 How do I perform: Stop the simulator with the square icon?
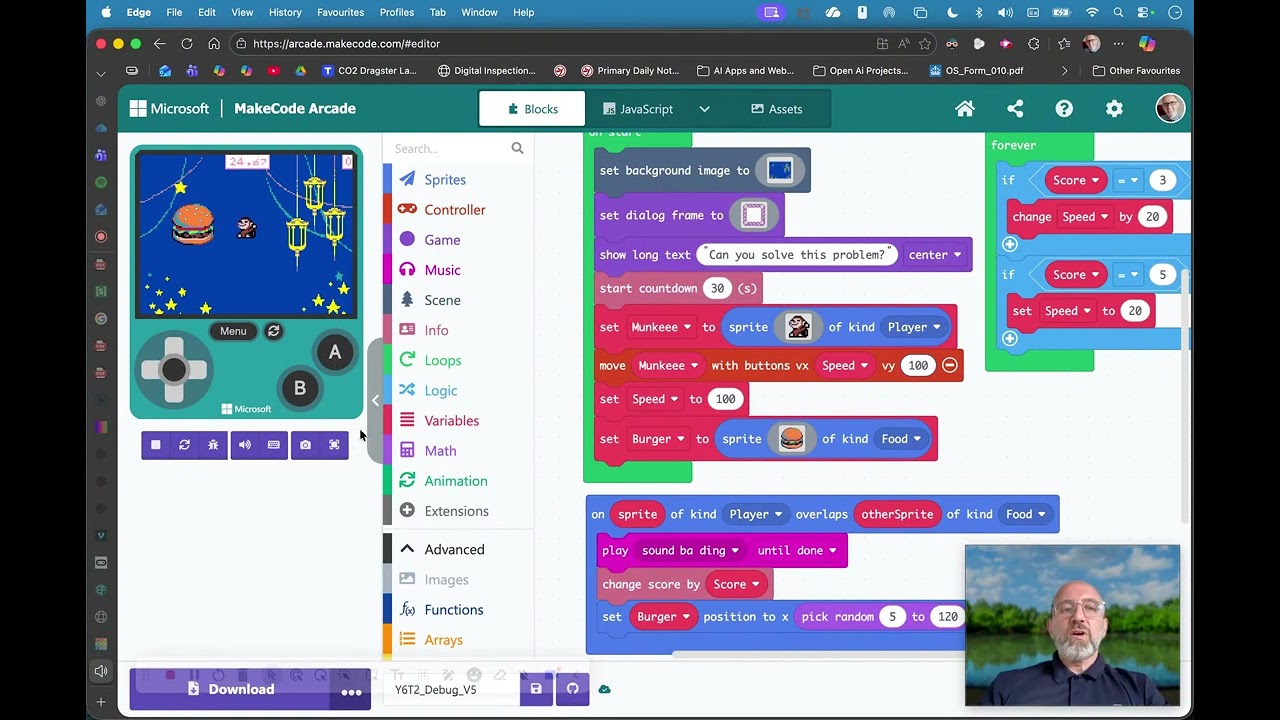click(155, 445)
